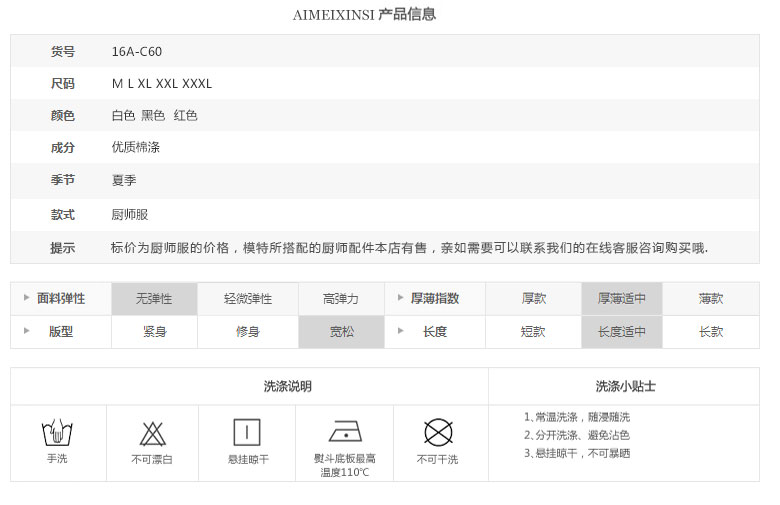Click the iron temperature icon

(345, 431)
